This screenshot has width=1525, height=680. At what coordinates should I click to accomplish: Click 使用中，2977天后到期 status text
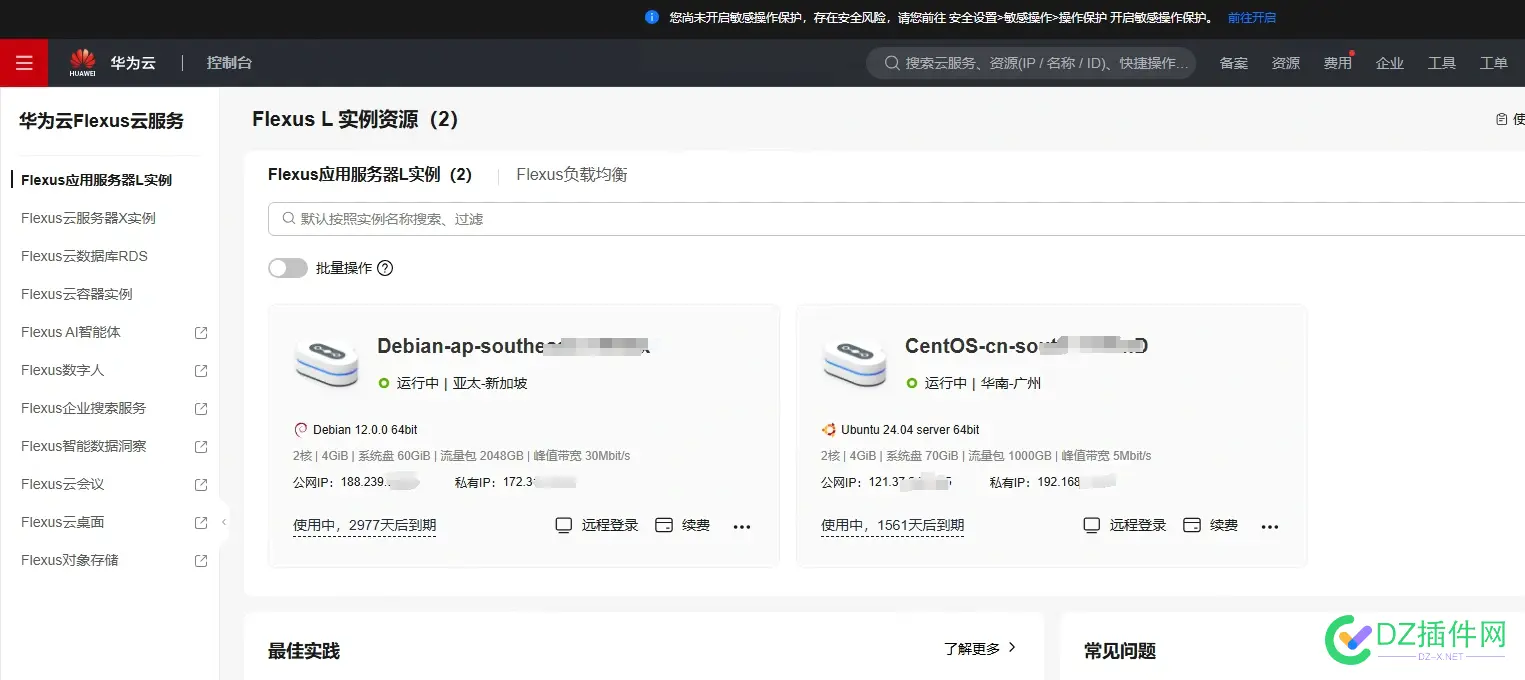[365, 525]
